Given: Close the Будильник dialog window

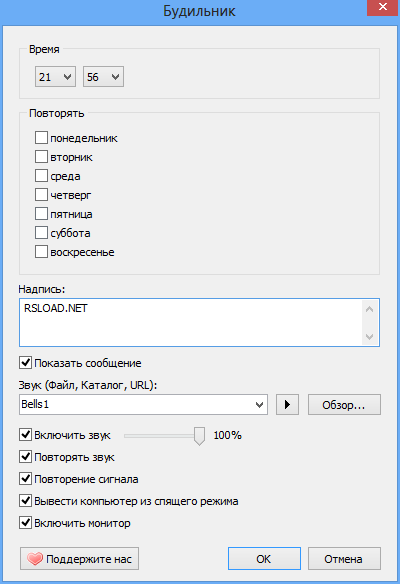Looking at the screenshot, I should click(383, 7).
